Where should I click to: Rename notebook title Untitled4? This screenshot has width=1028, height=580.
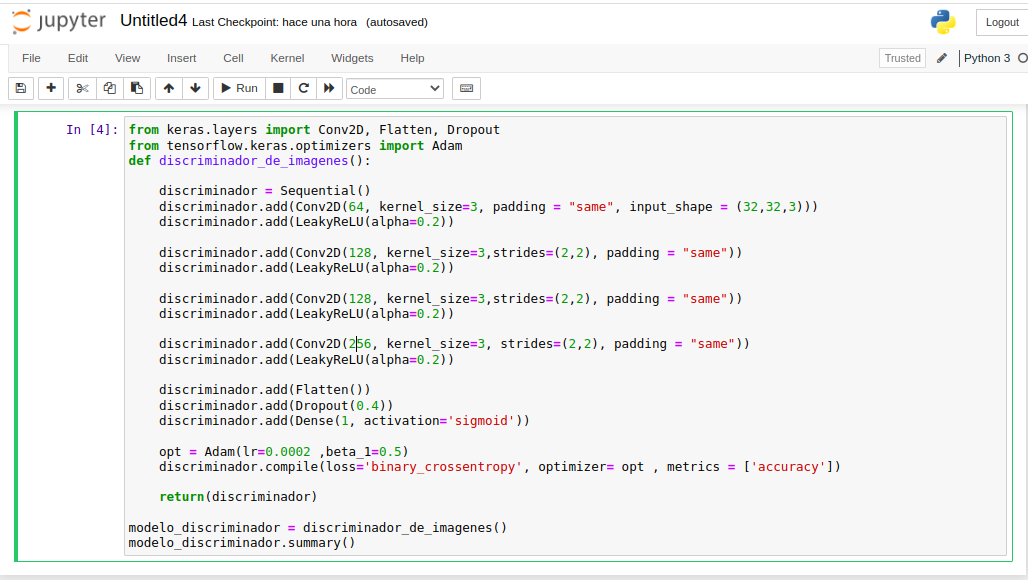point(153,21)
